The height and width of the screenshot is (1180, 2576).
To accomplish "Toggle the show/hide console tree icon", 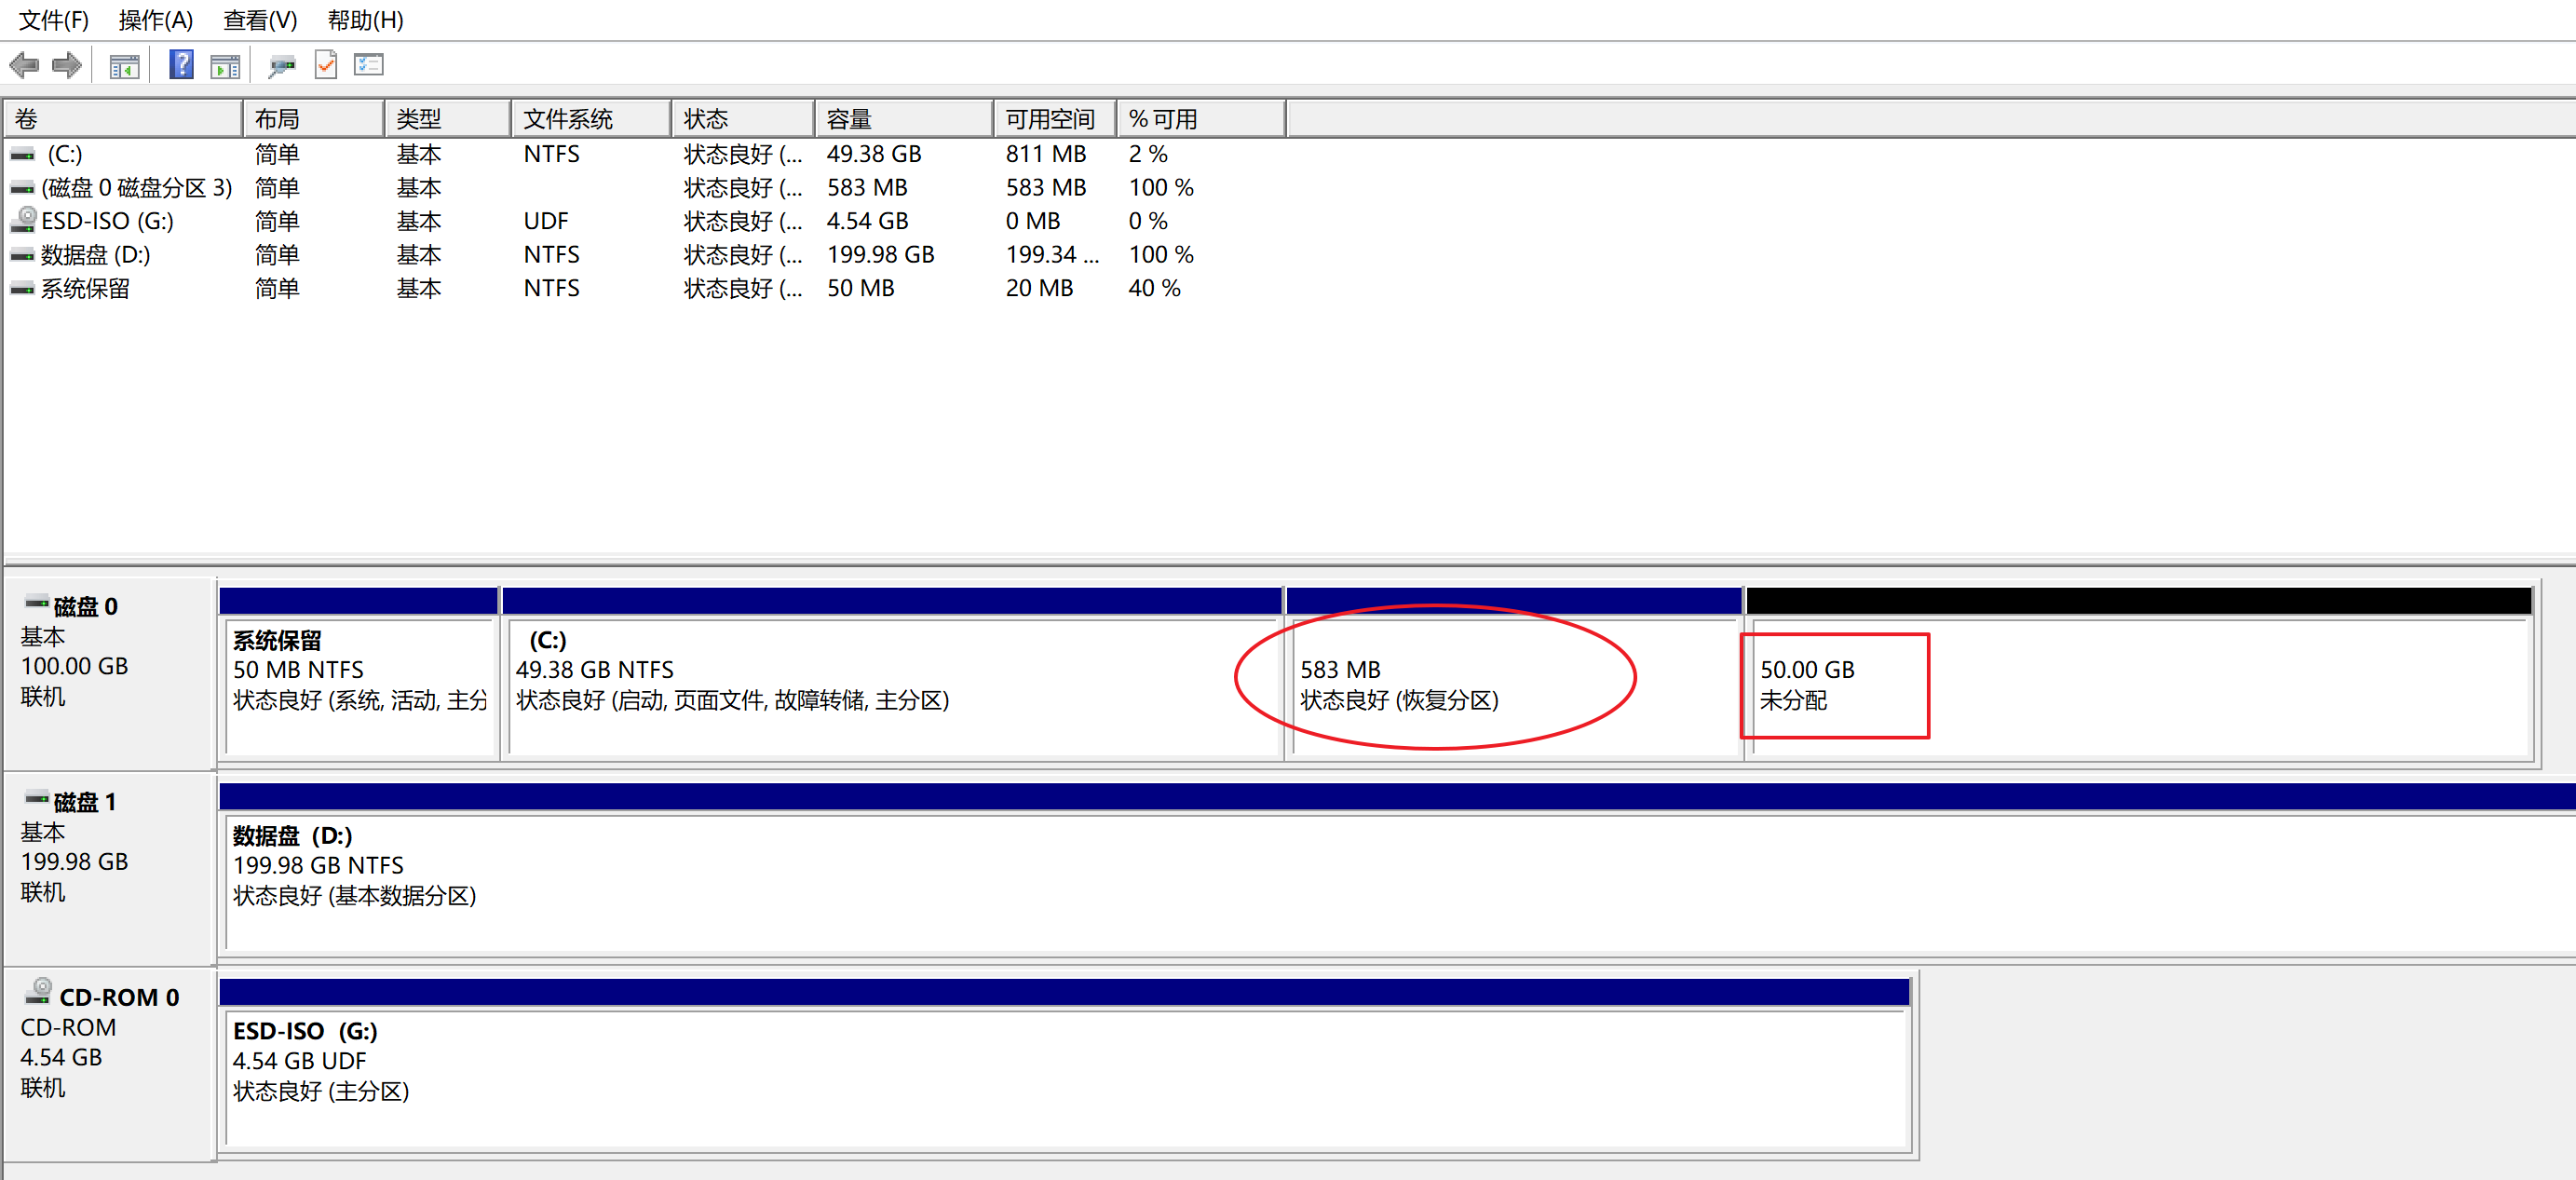I will (x=124, y=66).
